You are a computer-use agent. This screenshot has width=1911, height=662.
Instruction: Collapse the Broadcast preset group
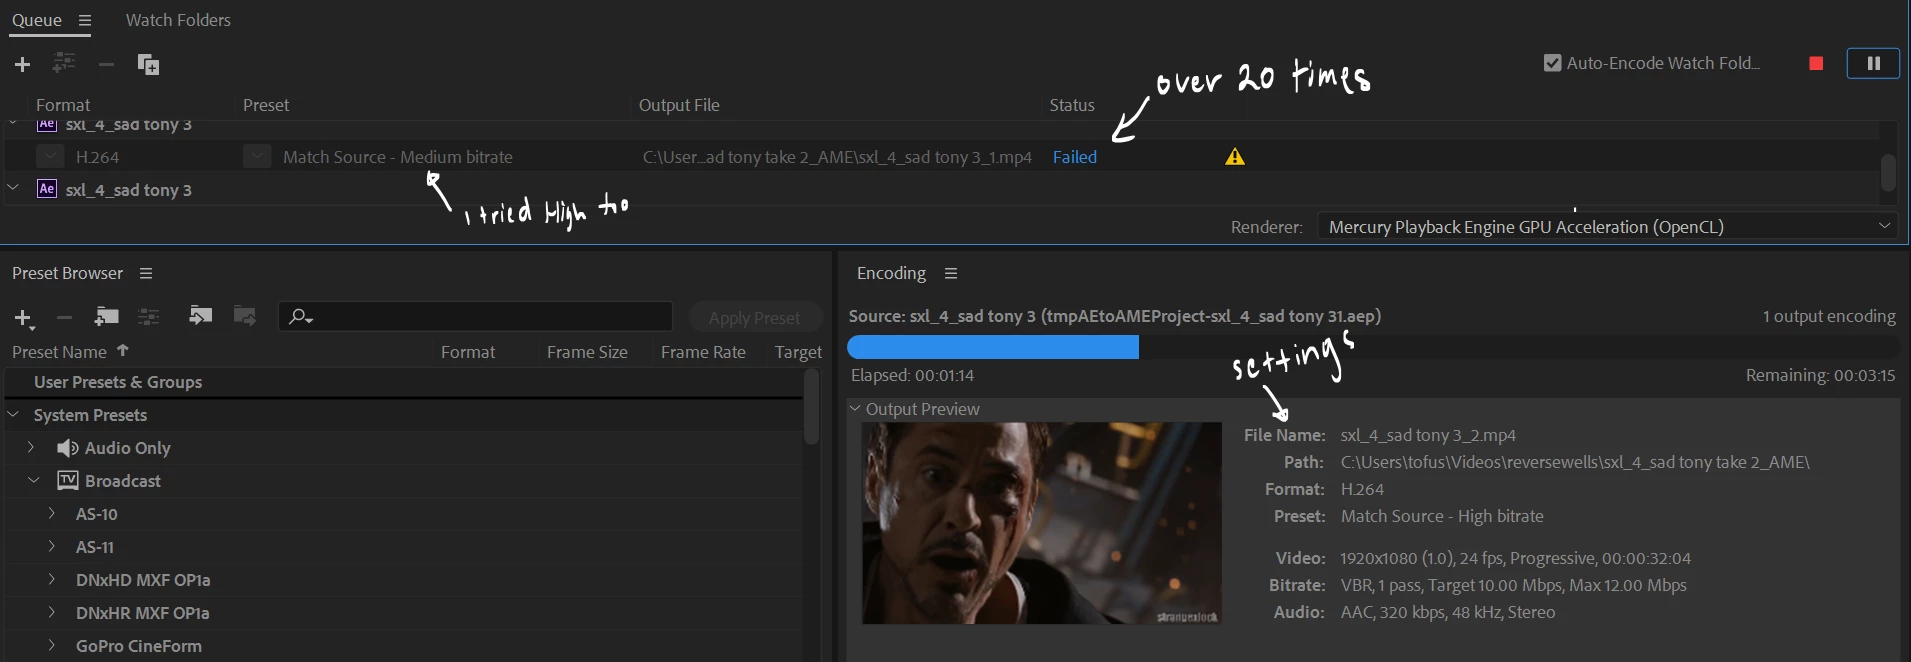click(x=33, y=480)
